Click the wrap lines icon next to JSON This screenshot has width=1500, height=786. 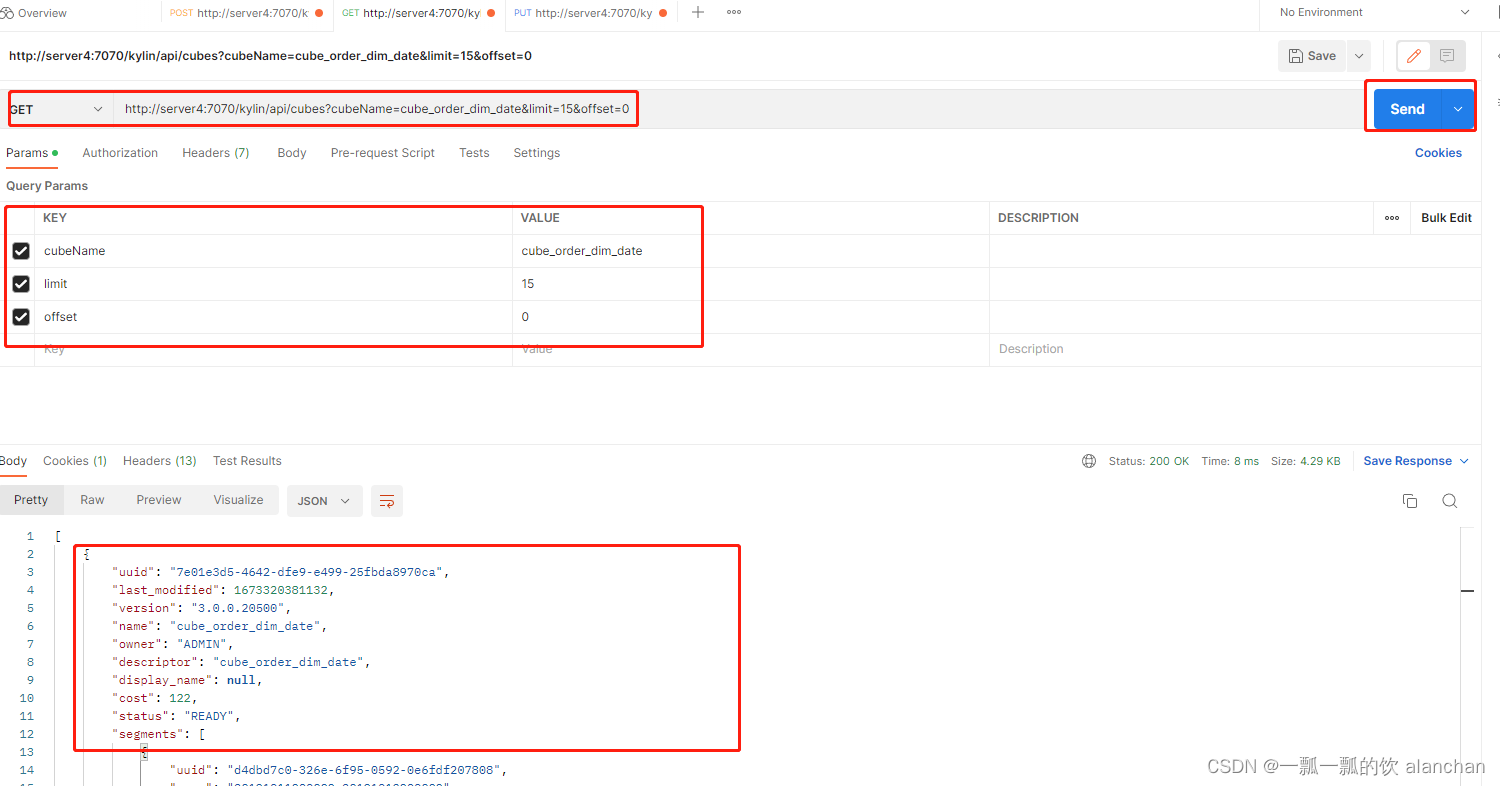[387, 501]
